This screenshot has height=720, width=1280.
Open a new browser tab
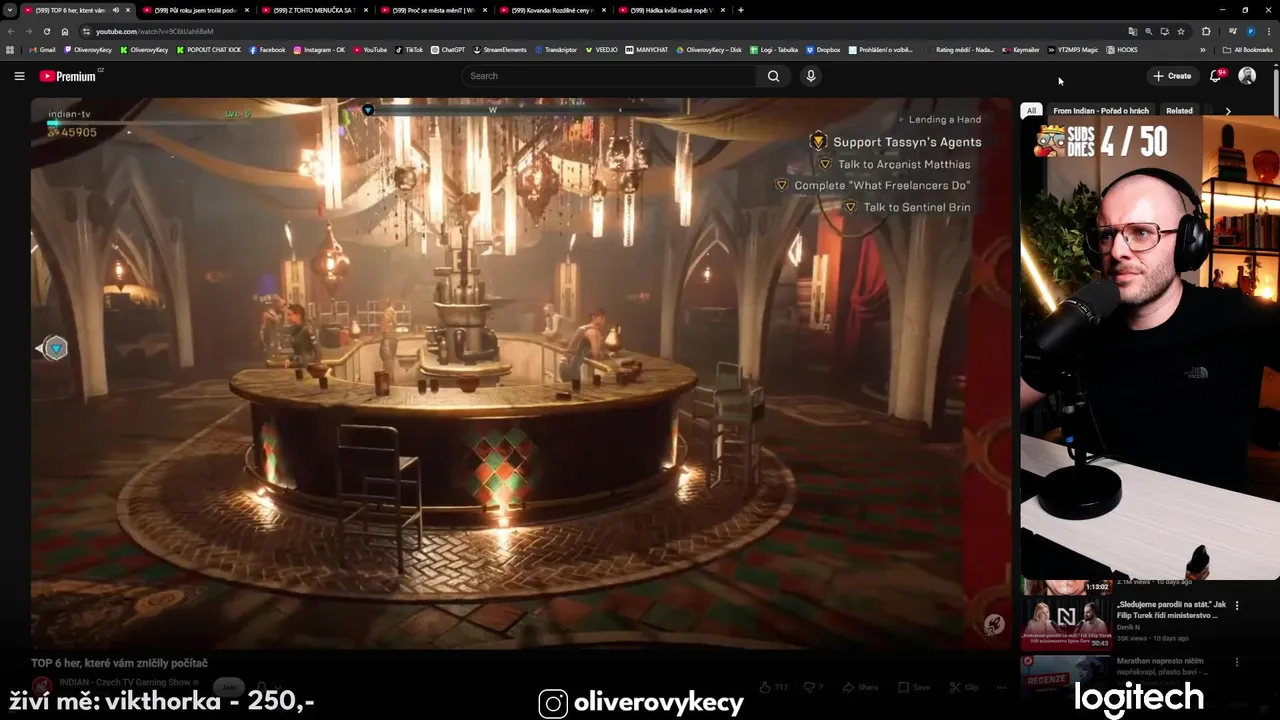coord(740,10)
